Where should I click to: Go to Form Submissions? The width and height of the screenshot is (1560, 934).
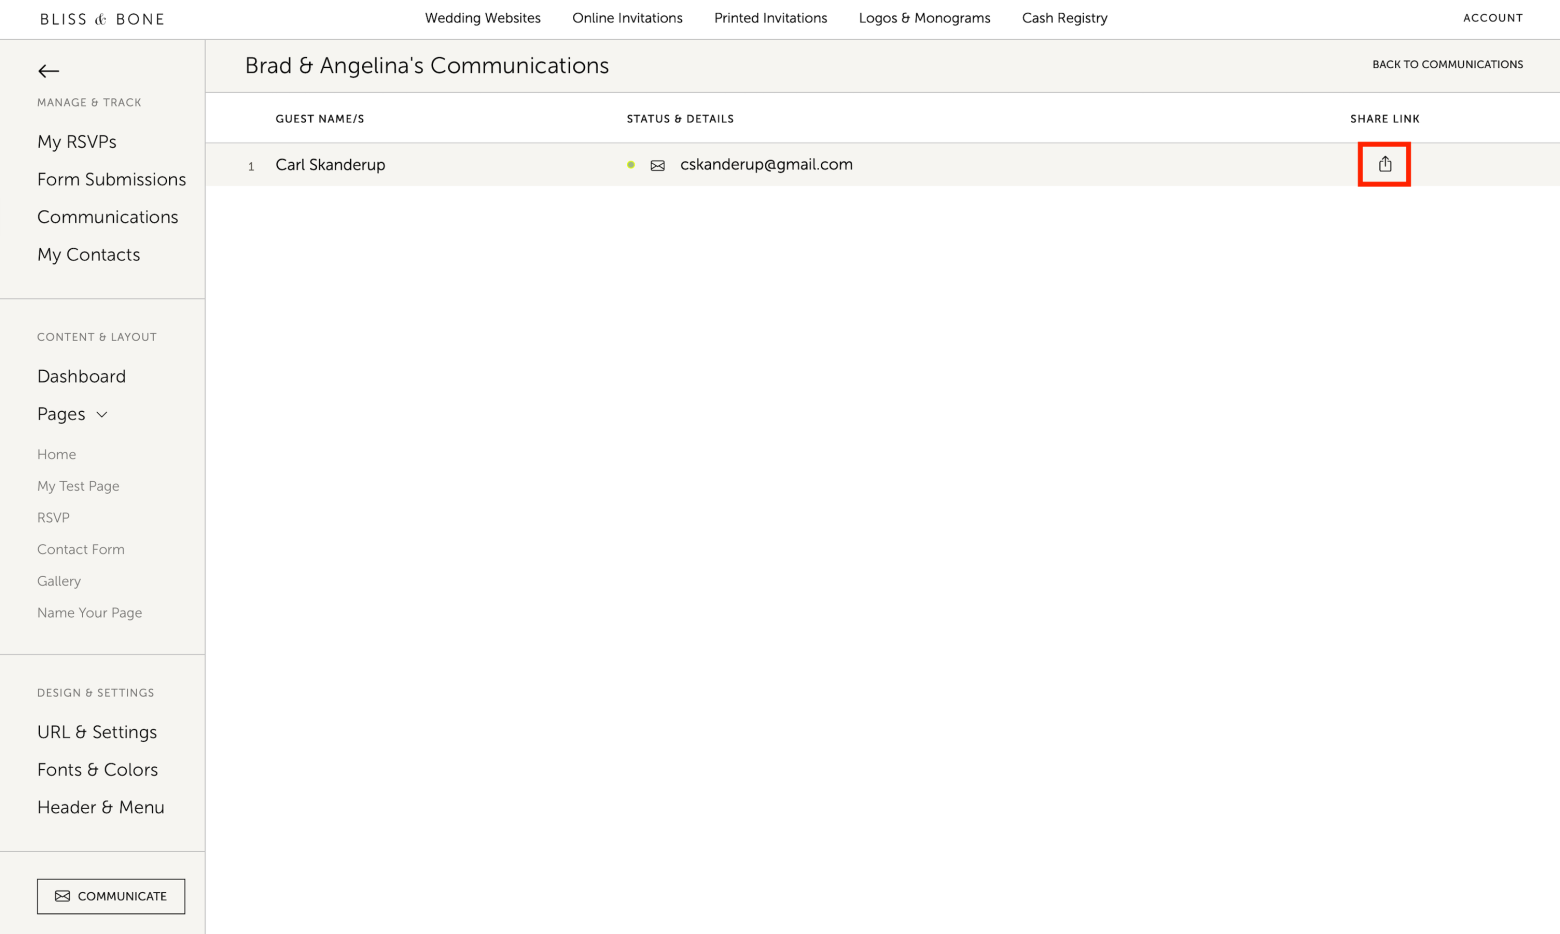[111, 179]
